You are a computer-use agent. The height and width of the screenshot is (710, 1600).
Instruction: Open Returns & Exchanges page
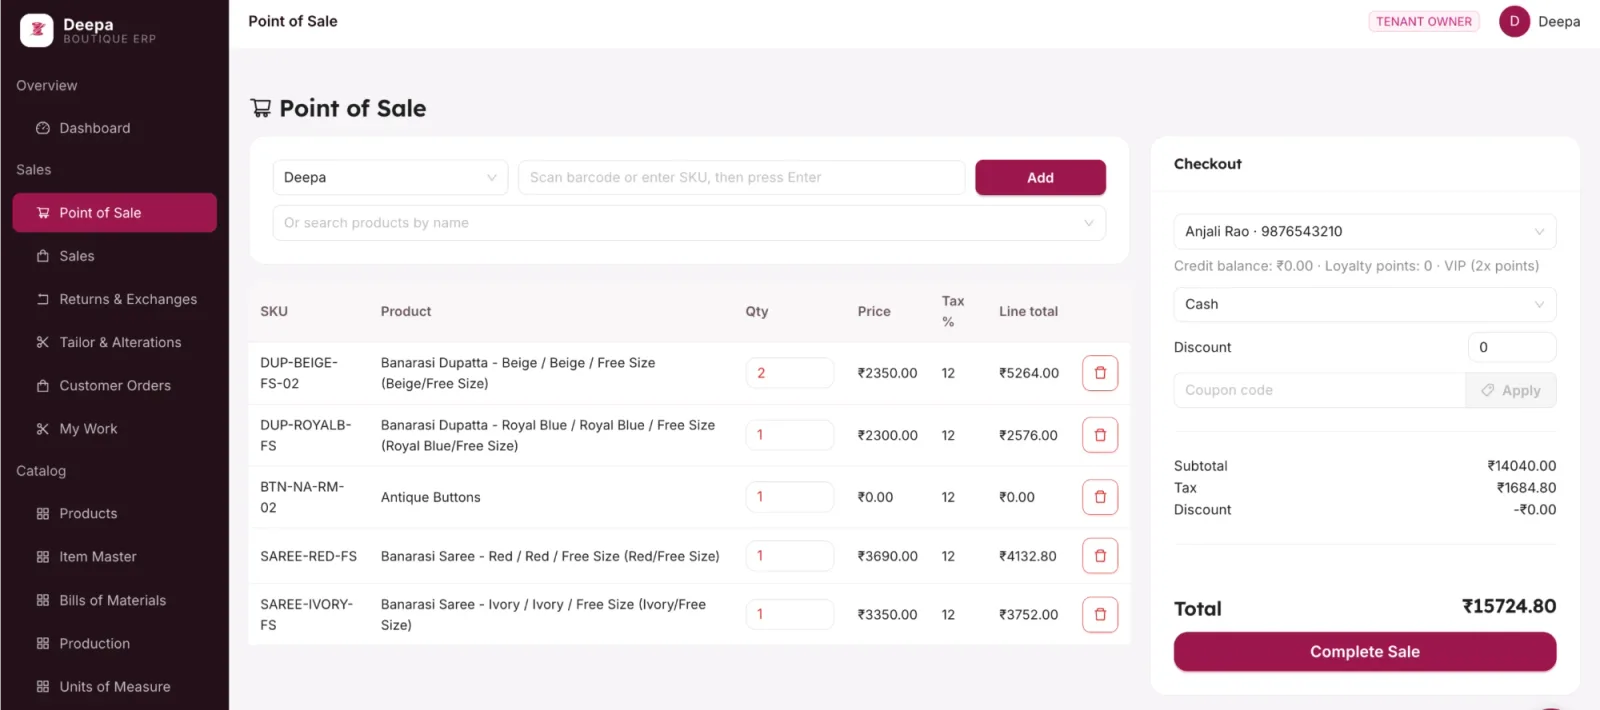(114, 299)
